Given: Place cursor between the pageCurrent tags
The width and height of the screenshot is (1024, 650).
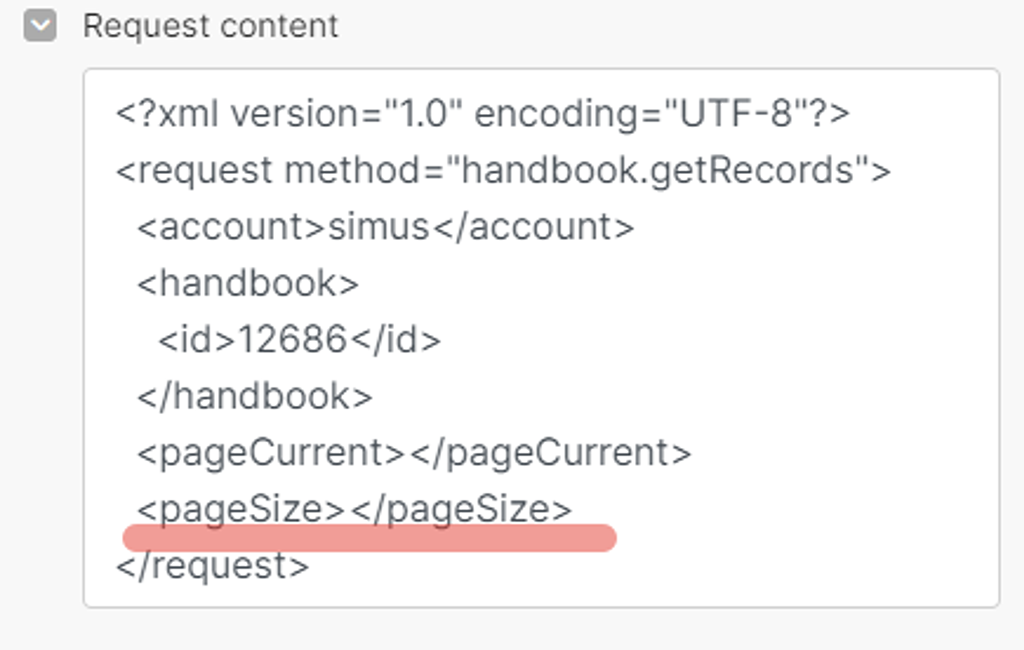Looking at the screenshot, I should [x=408, y=453].
